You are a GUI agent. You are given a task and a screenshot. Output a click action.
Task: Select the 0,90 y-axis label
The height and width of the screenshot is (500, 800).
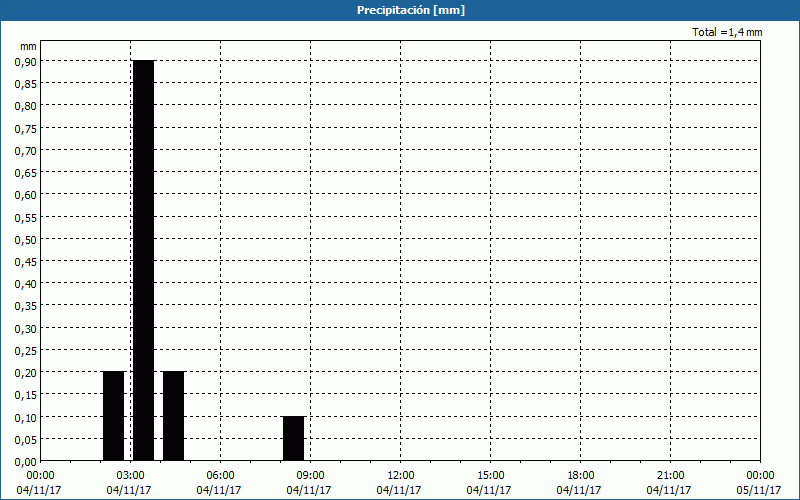coord(26,61)
